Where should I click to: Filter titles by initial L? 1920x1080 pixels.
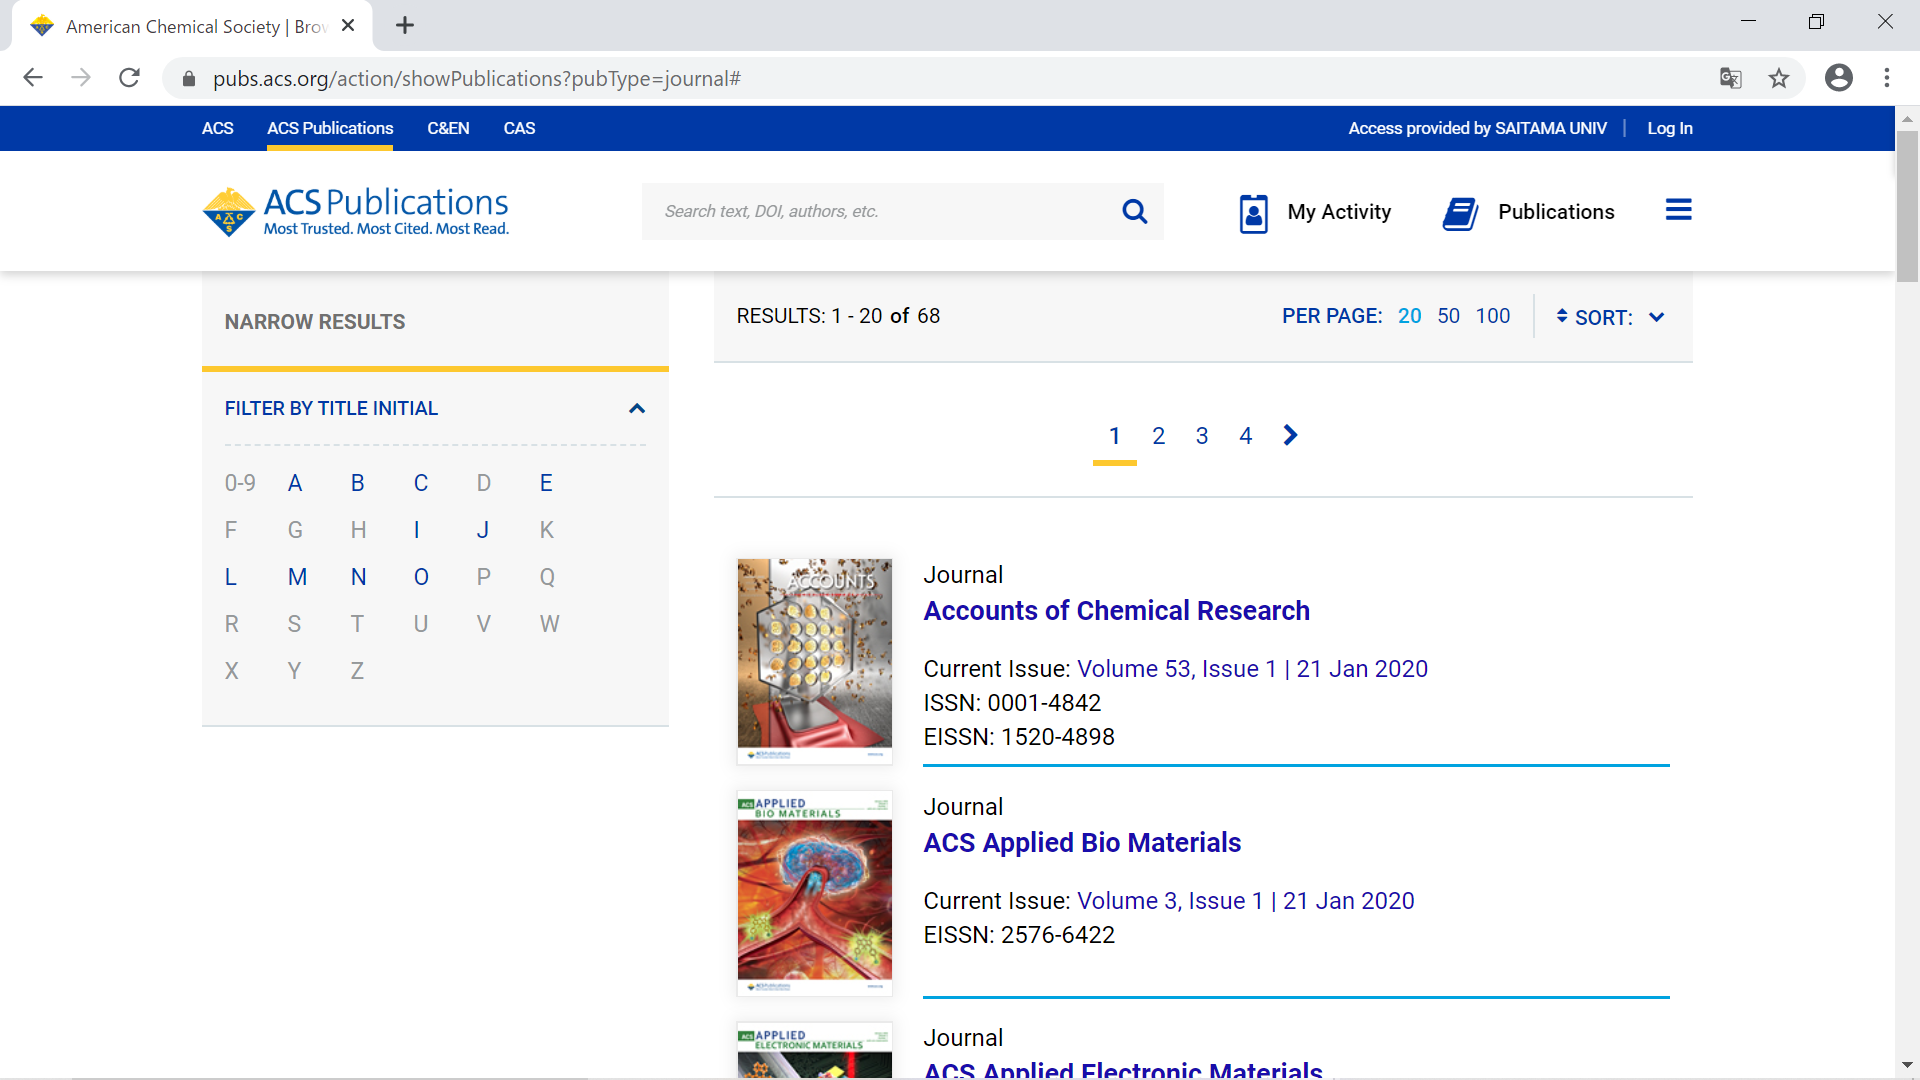coord(231,577)
